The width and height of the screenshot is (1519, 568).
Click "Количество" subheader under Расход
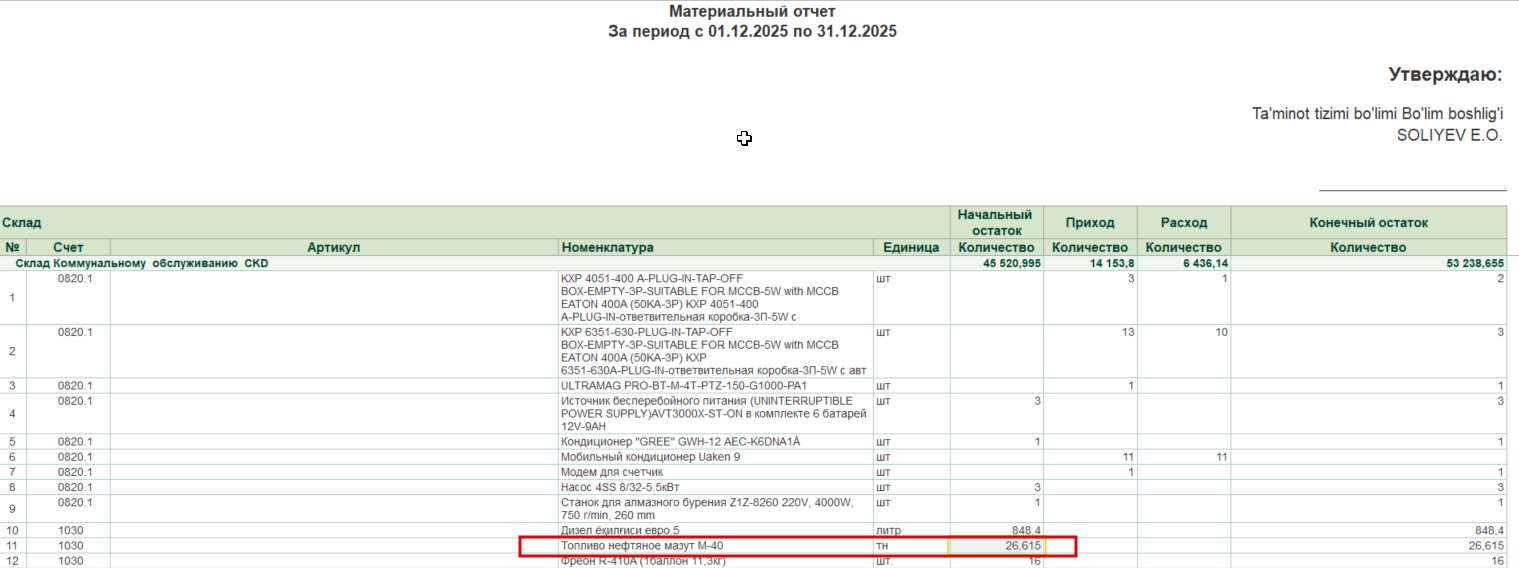coord(1184,247)
